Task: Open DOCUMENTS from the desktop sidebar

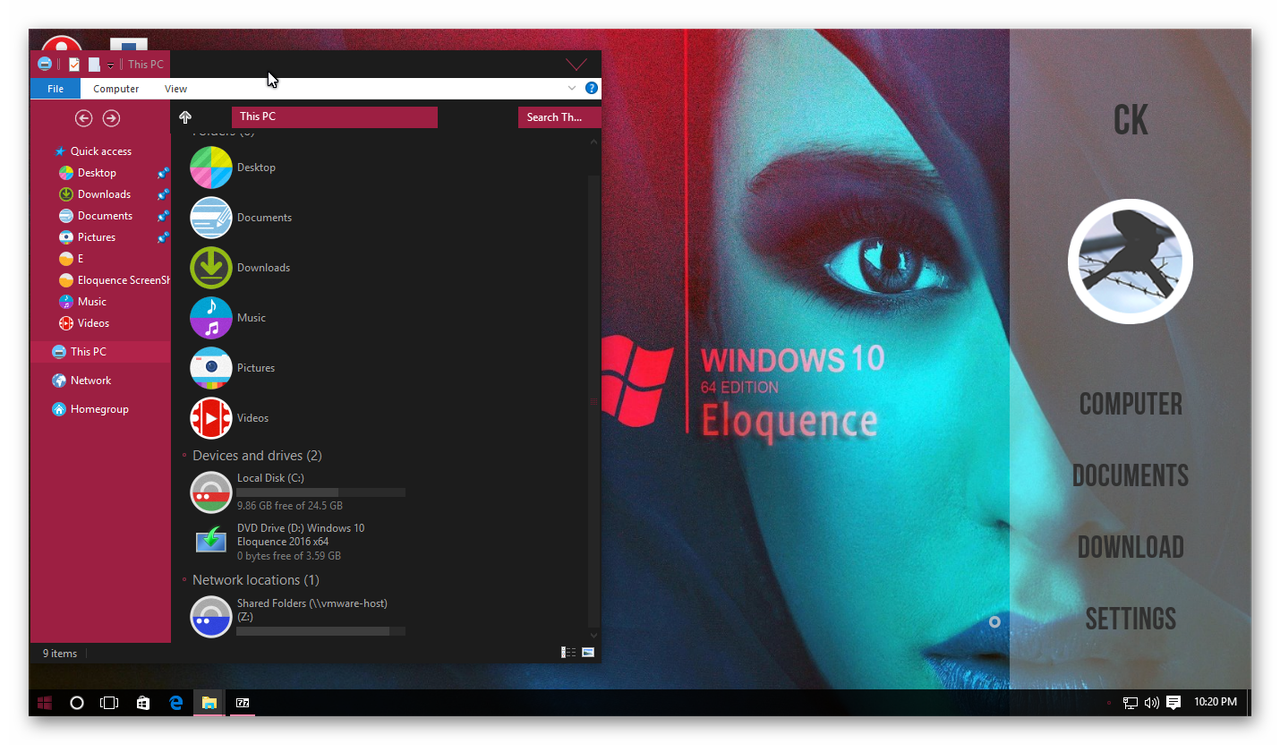Action: [x=1130, y=475]
